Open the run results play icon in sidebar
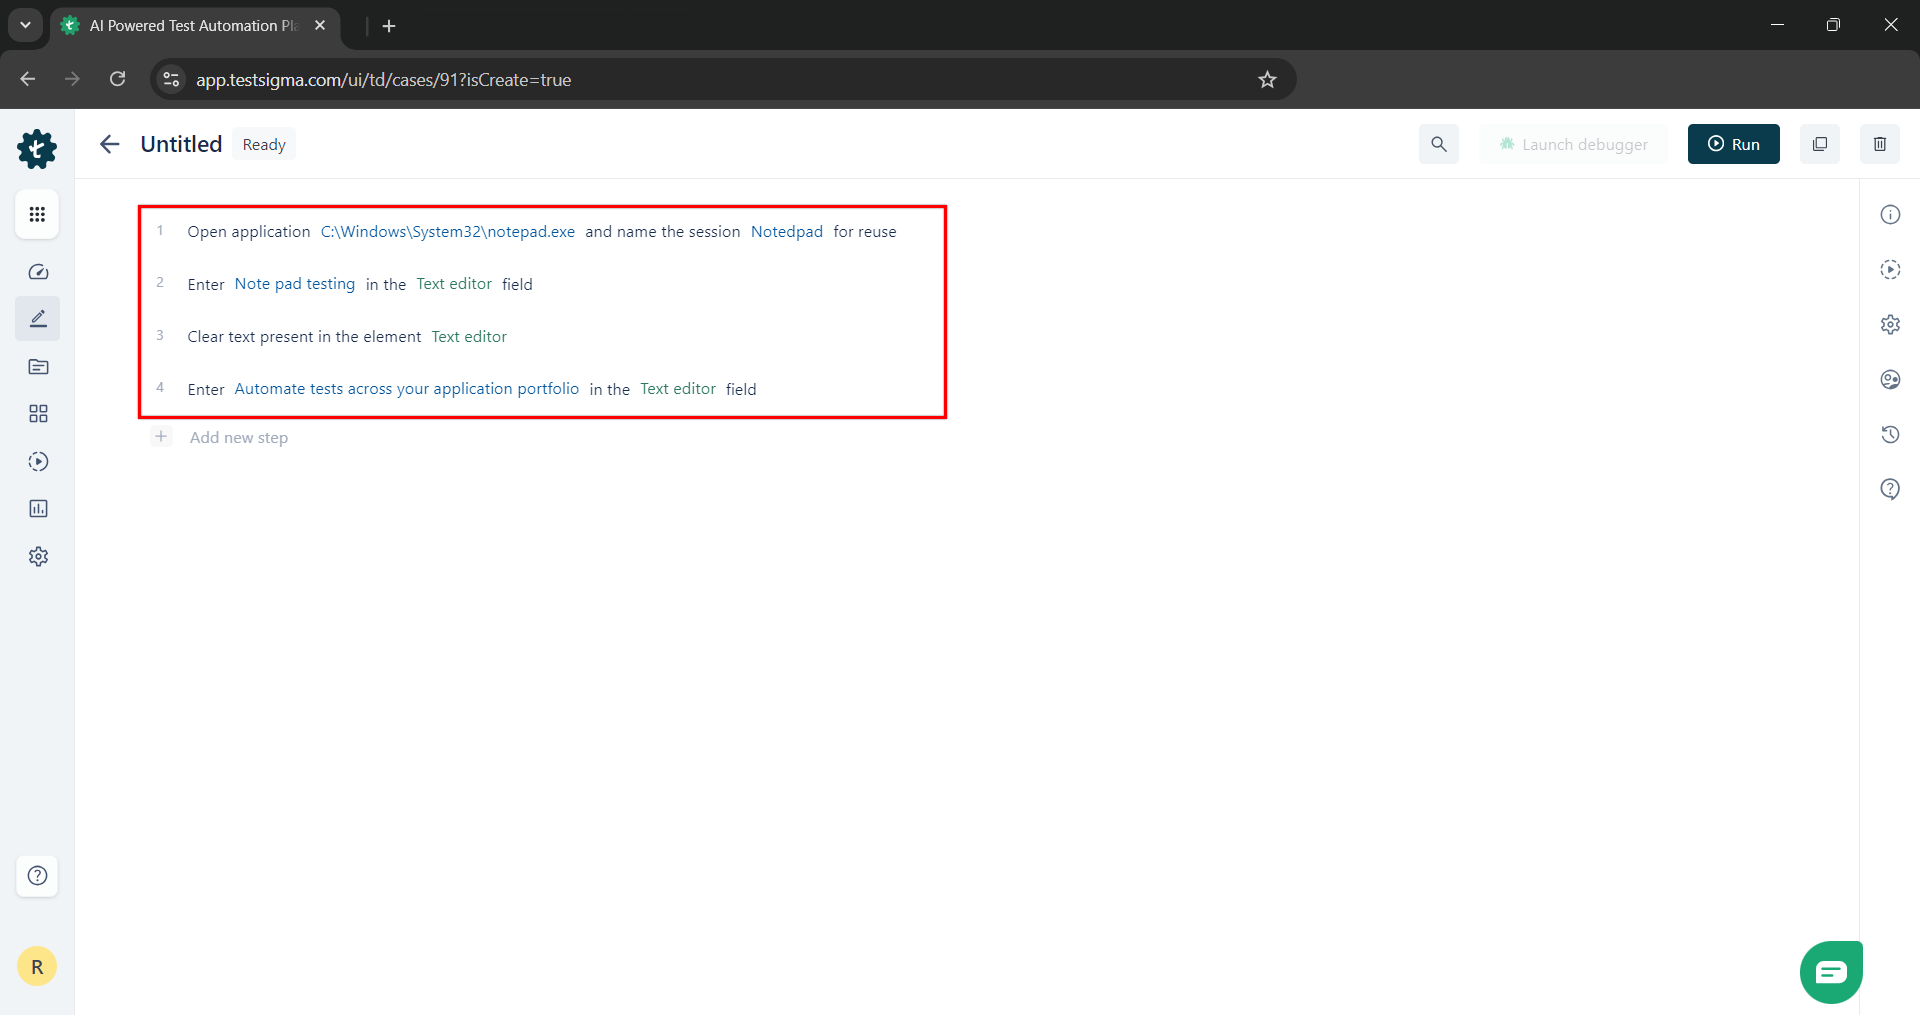The image size is (1920, 1015). click(x=38, y=462)
